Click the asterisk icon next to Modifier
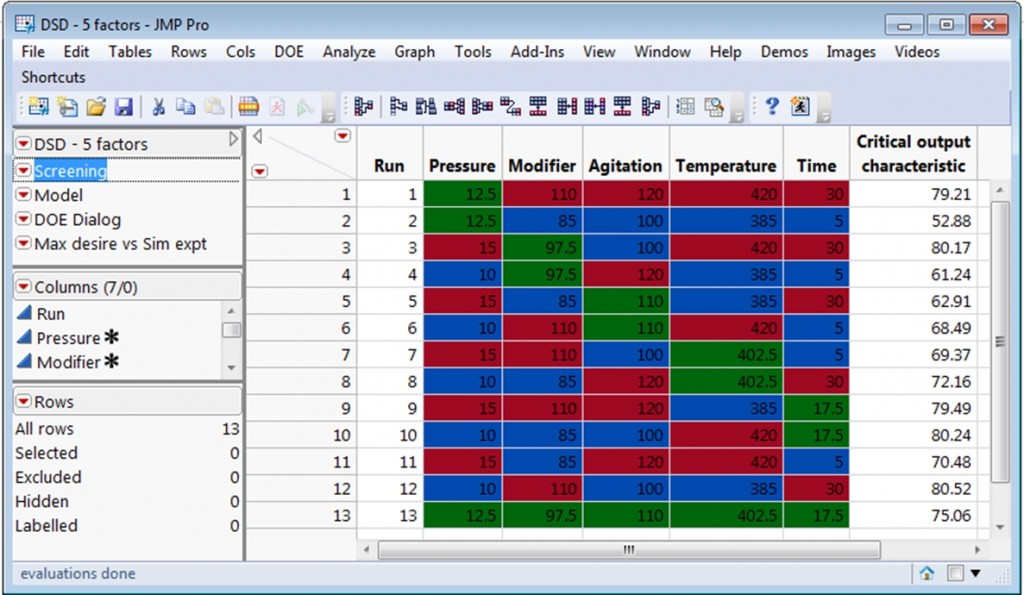Screen dimensions: 1024x595 [x=112, y=361]
